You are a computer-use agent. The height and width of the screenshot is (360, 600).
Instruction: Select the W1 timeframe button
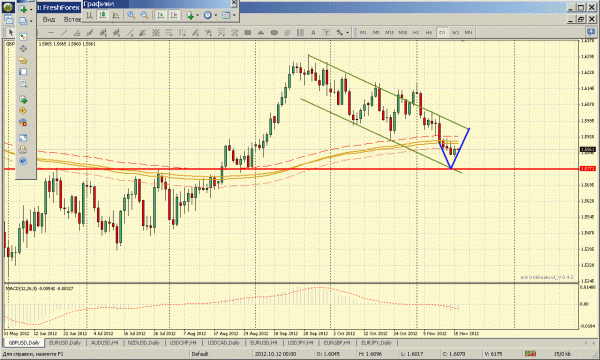[455, 33]
